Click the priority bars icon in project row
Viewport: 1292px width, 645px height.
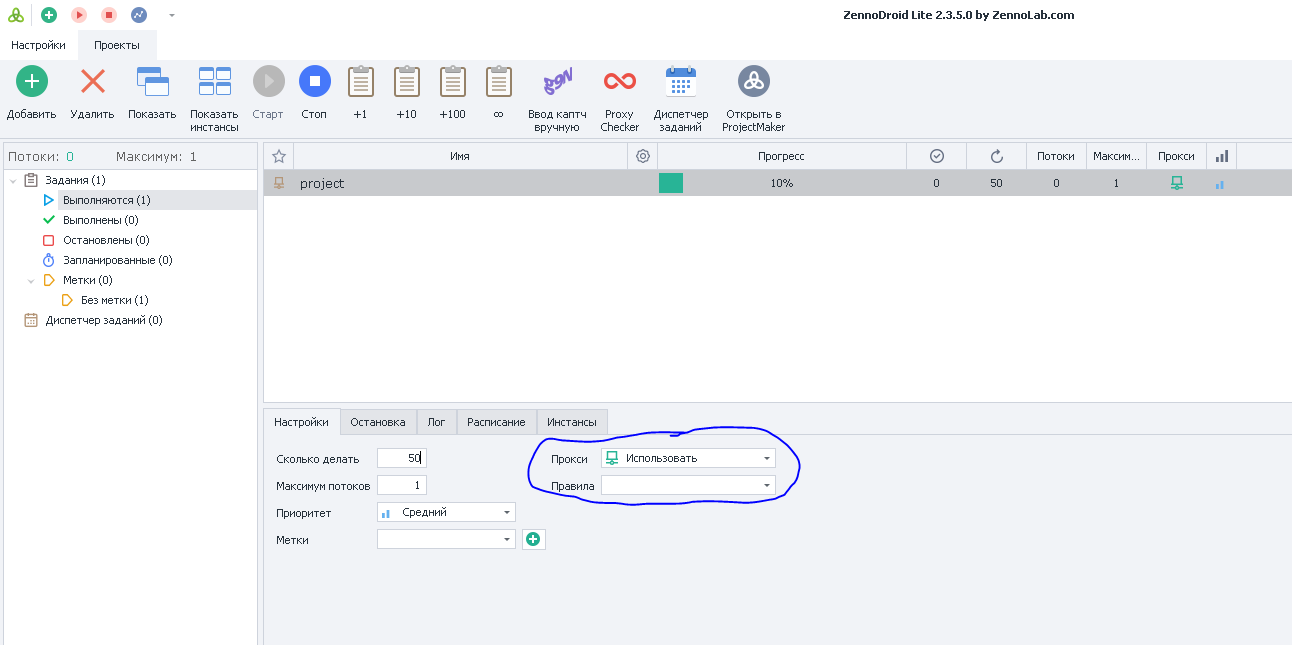click(1220, 184)
